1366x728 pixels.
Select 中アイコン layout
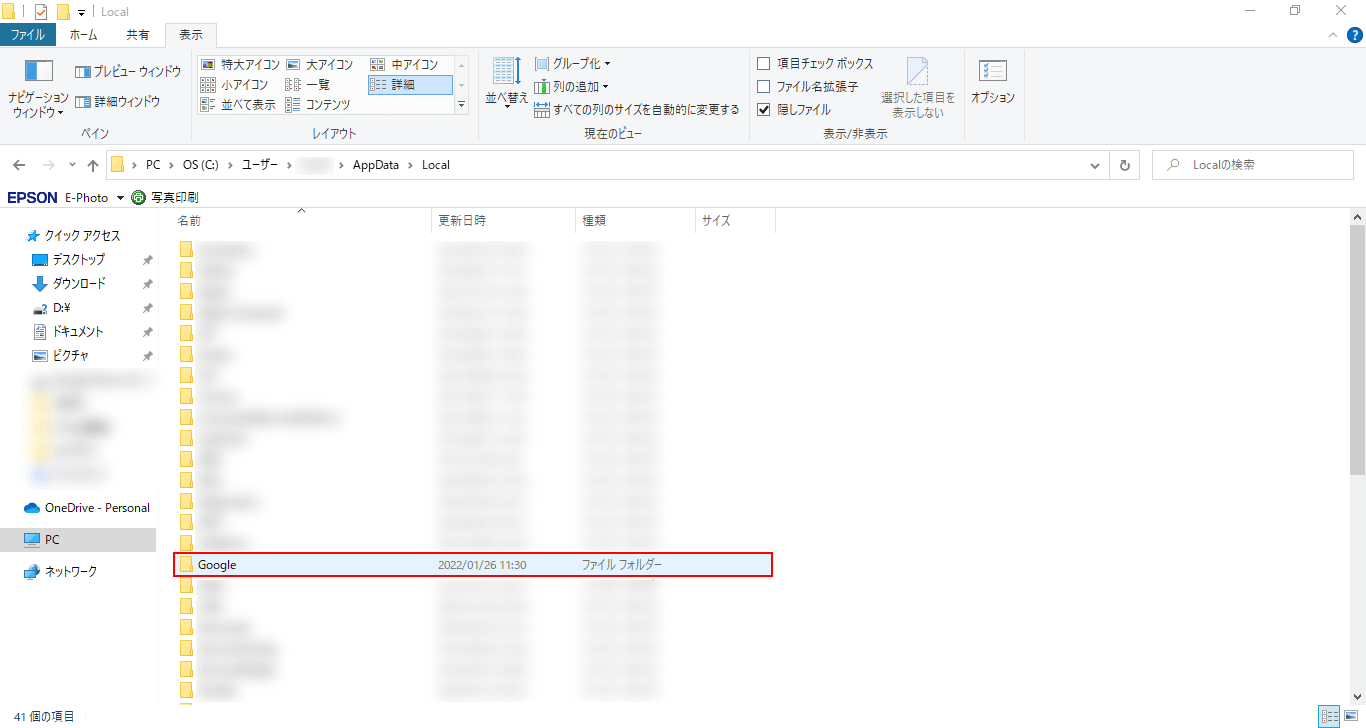click(x=405, y=65)
